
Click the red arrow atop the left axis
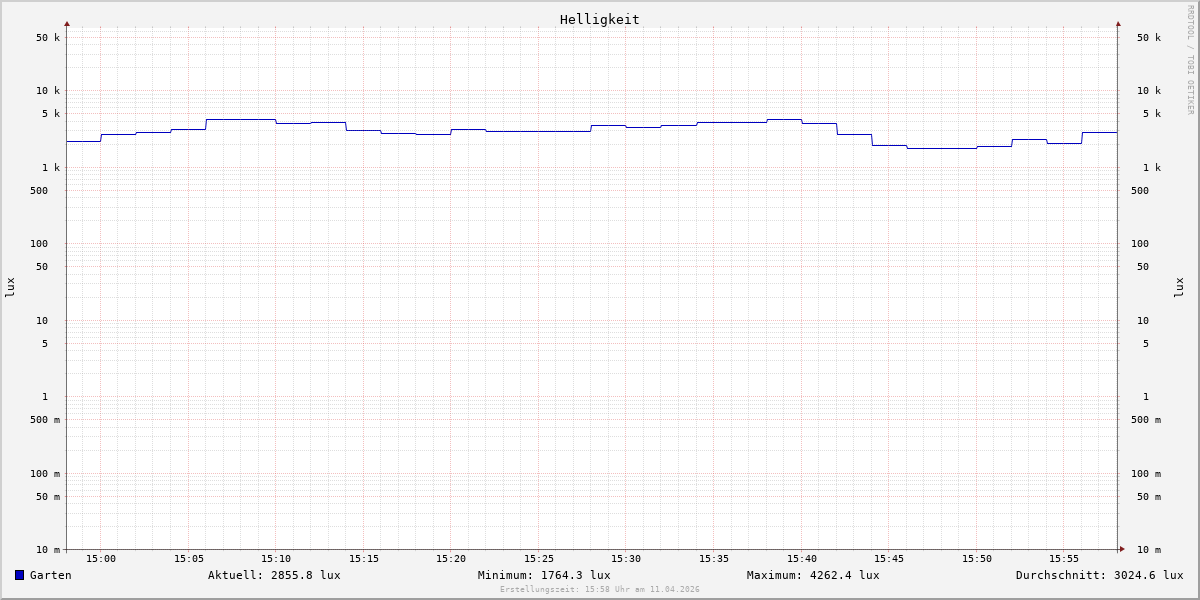point(67,23)
